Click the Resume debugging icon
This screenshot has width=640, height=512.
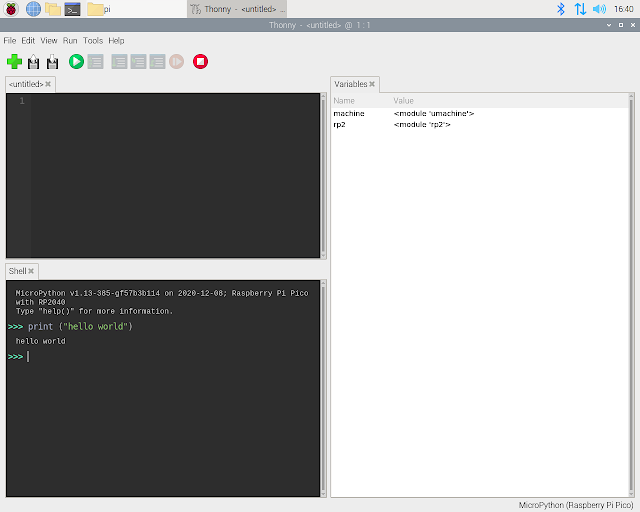click(176, 62)
